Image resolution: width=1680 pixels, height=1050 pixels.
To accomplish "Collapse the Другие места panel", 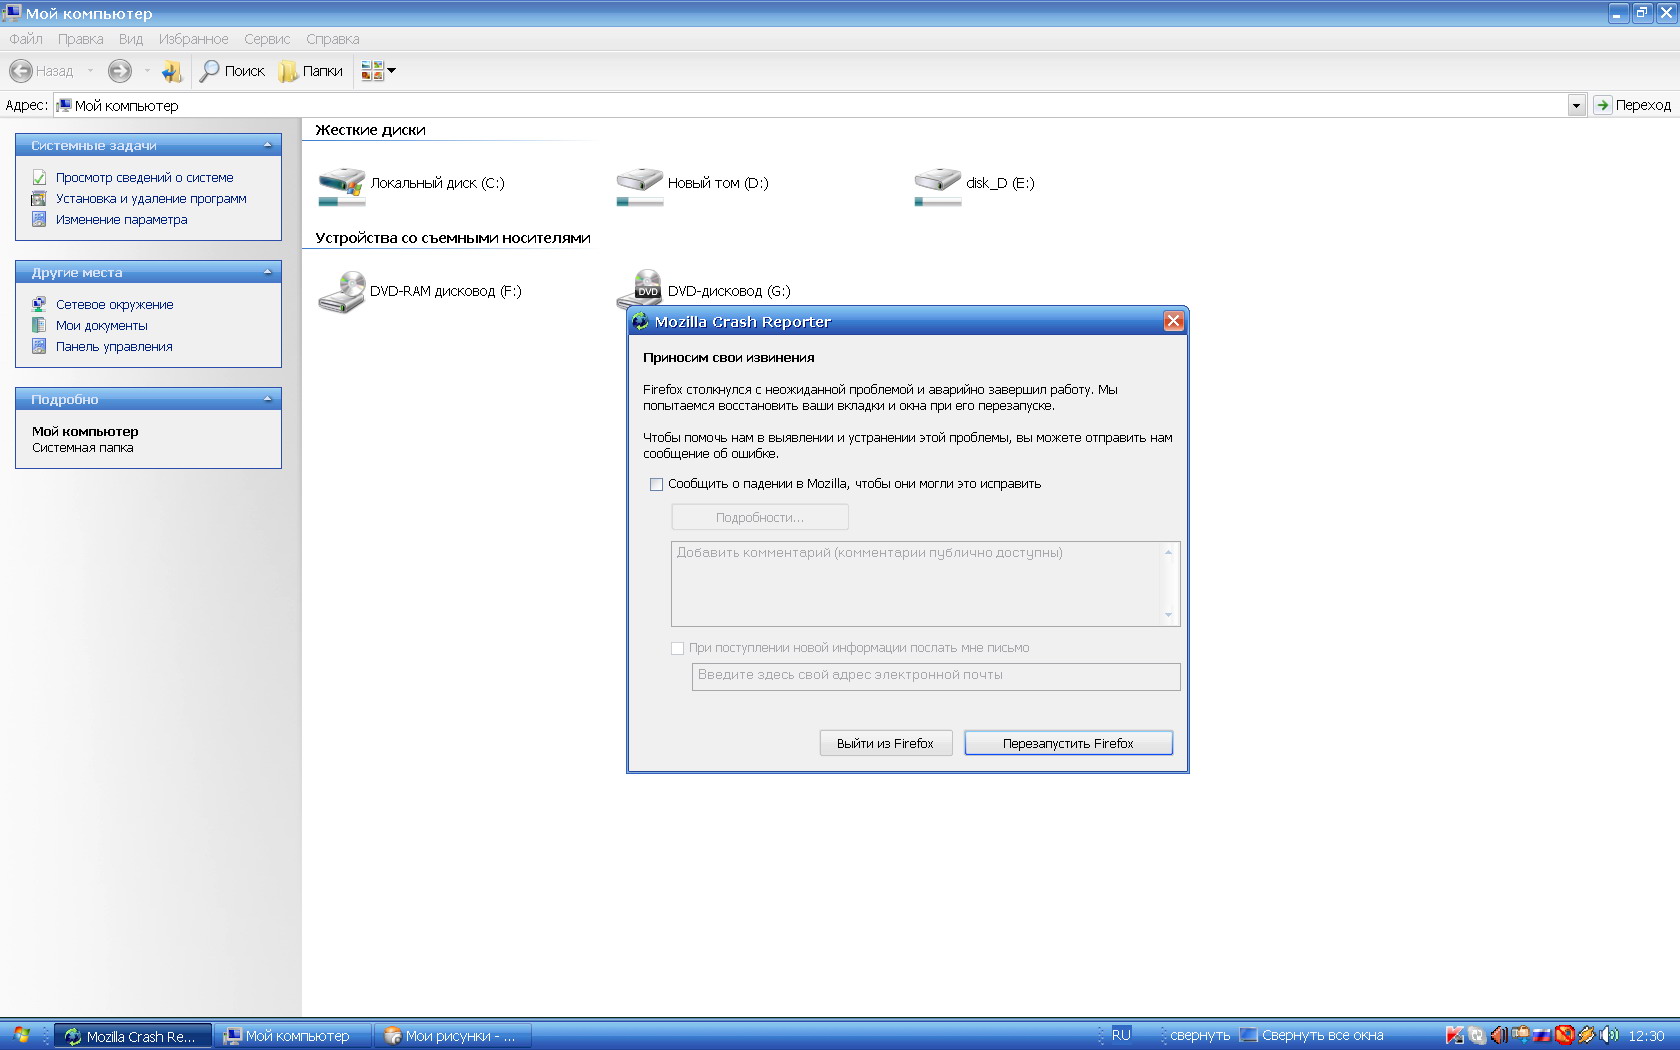I will tap(267, 272).
